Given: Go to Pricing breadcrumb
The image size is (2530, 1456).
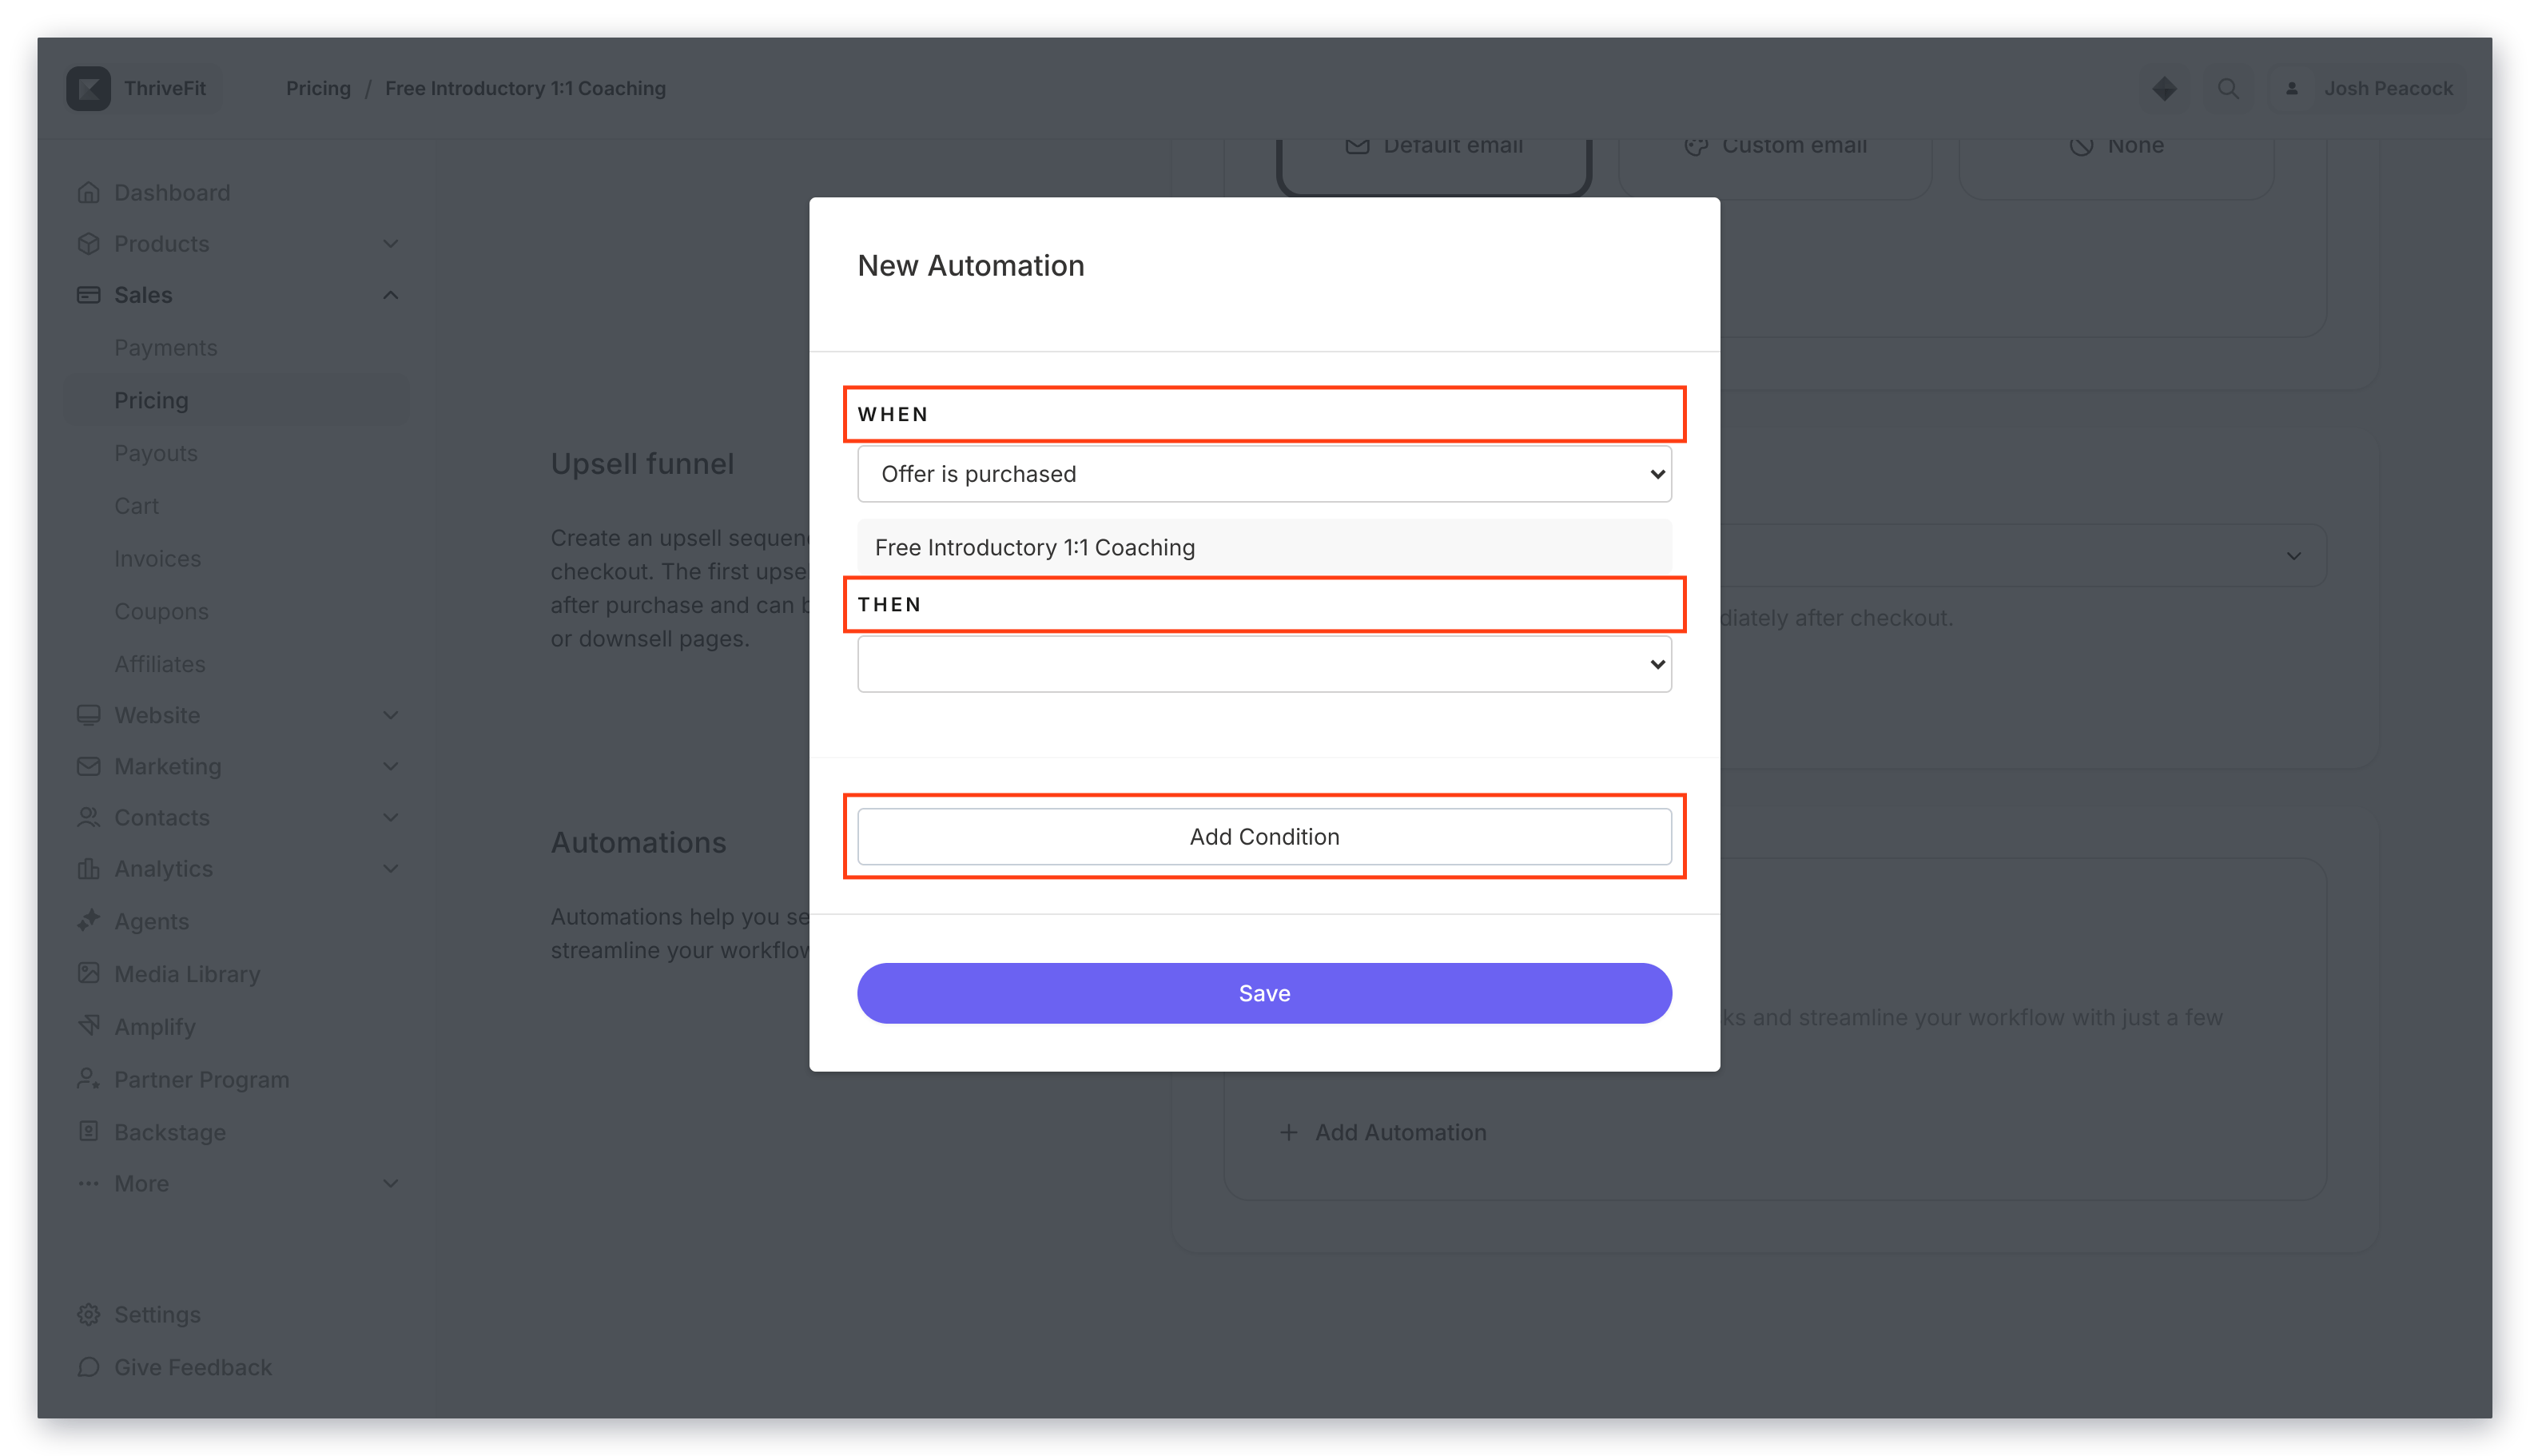Looking at the screenshot, I should point(318,88).
